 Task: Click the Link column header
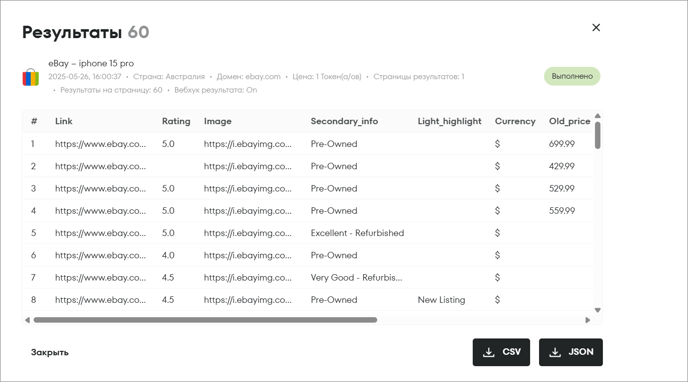64,121
